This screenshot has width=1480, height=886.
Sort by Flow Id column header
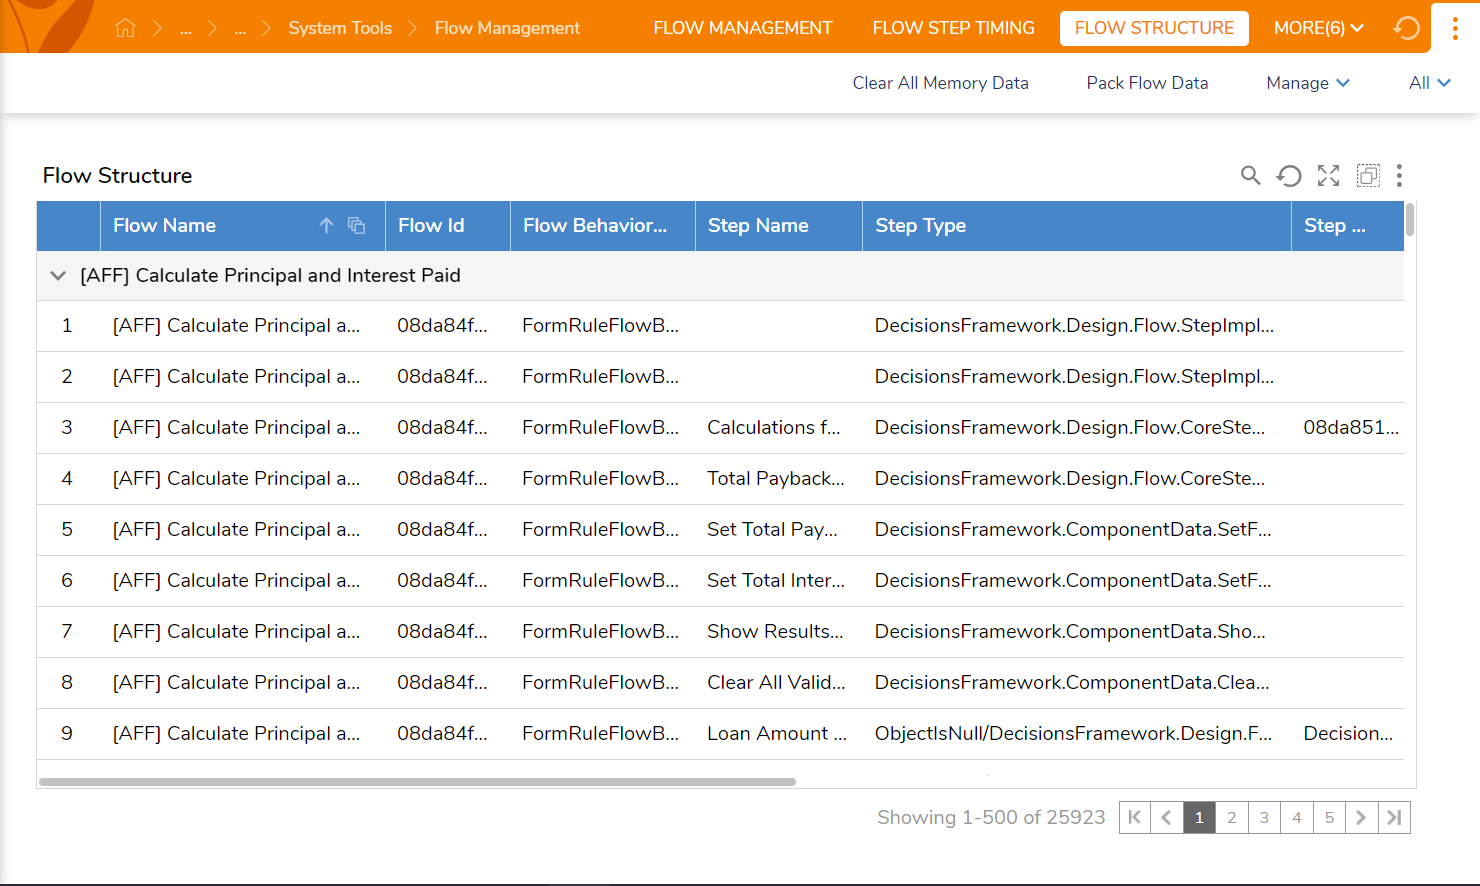[x=447, y=226]
